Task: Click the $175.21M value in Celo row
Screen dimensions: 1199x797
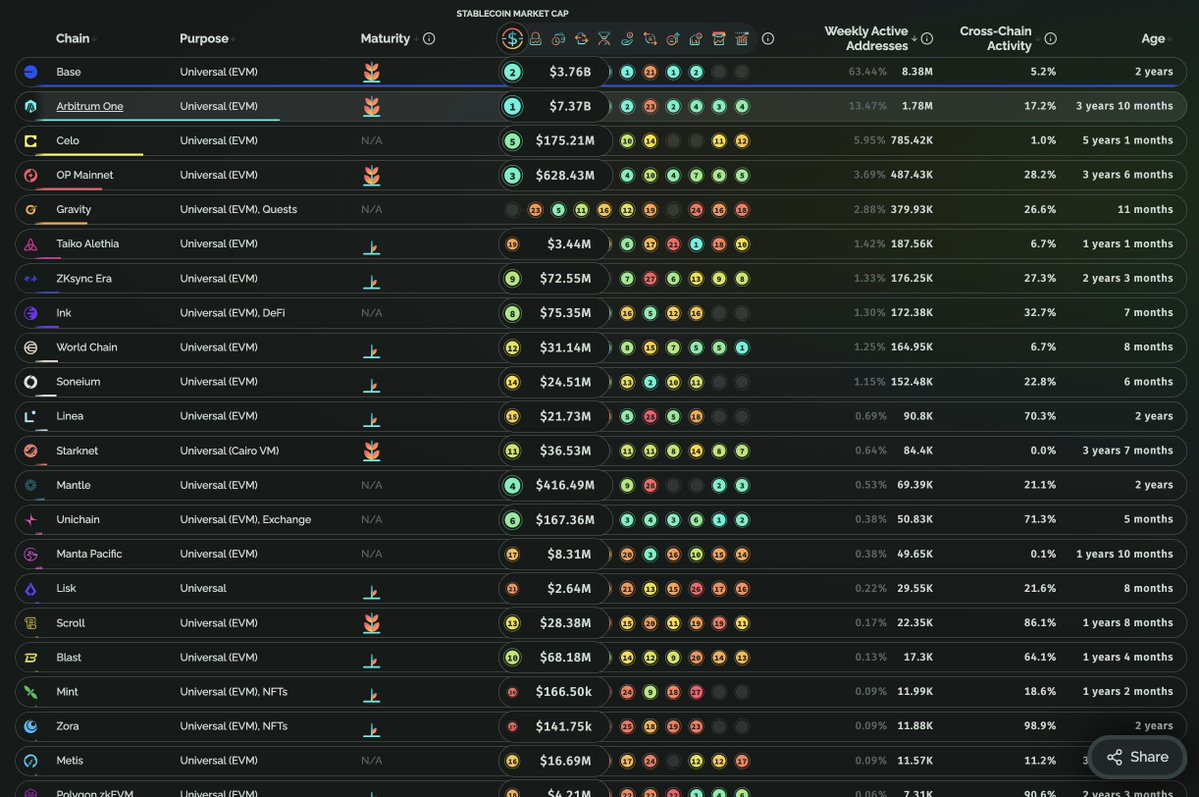Action: (565, 141)
